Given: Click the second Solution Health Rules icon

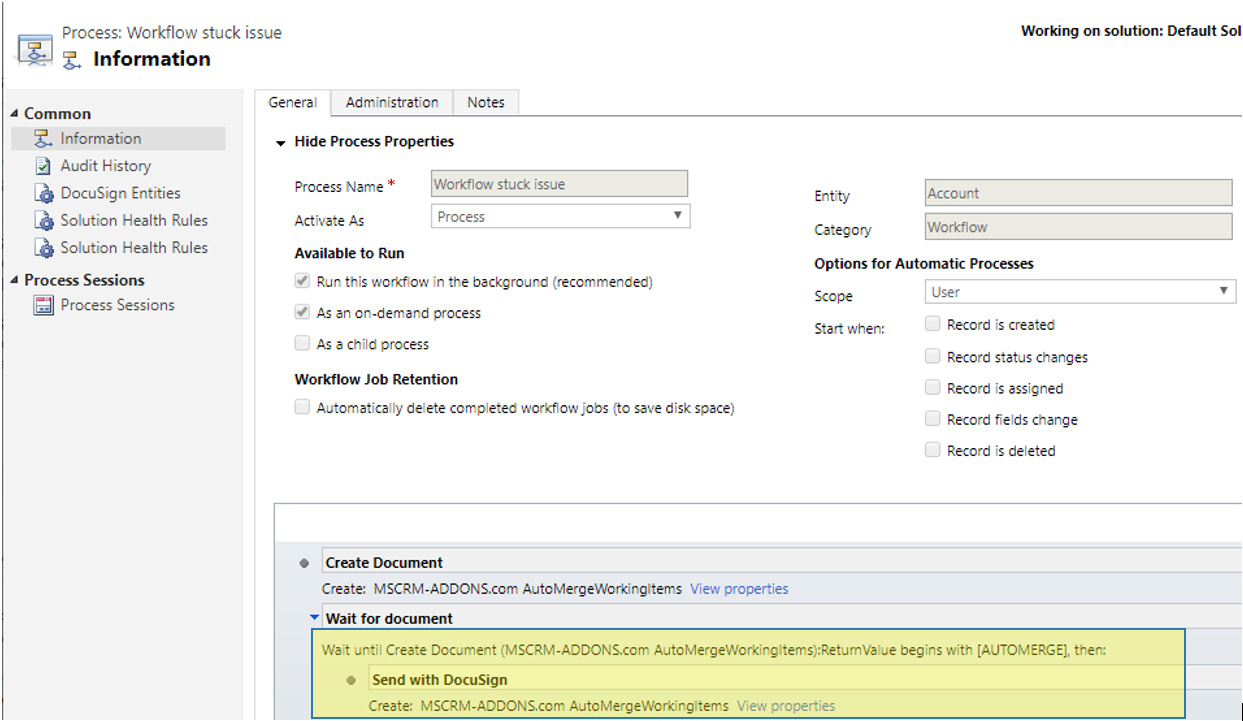Looking at the screenshot, I should click(43, 247).
